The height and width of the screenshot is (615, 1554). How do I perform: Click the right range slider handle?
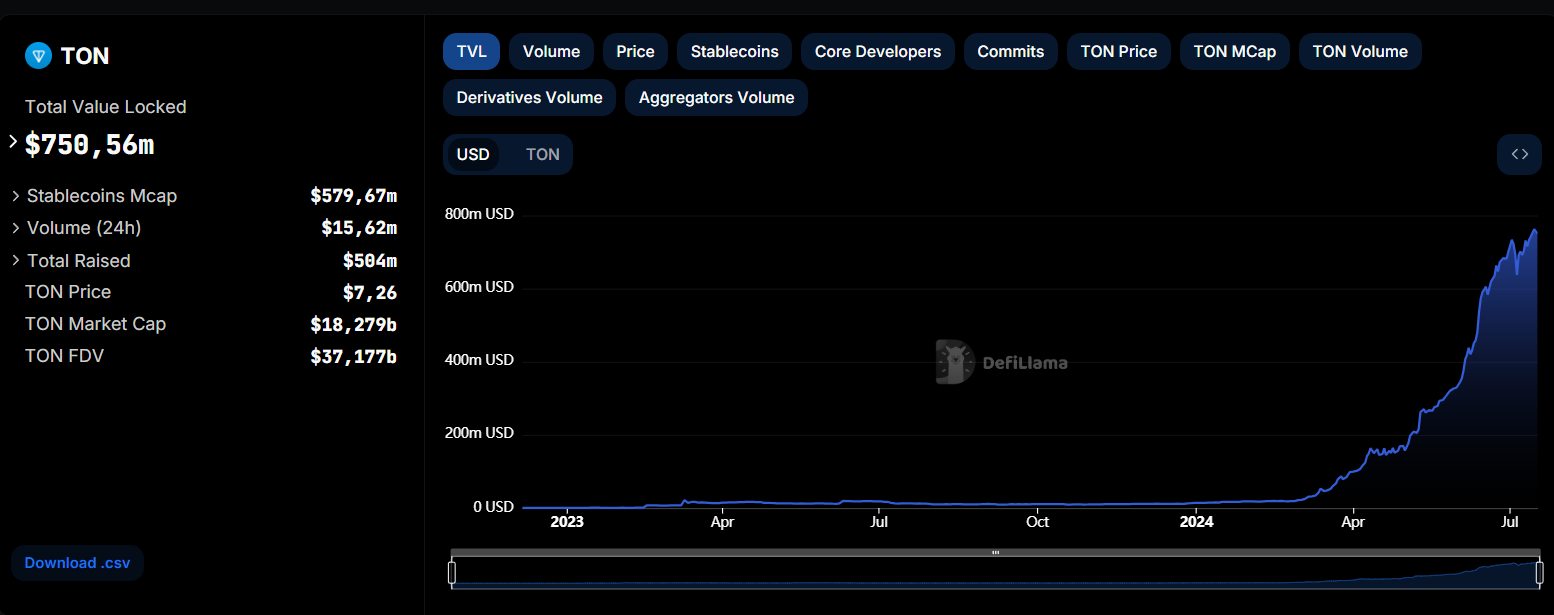tap(1539, 573)
